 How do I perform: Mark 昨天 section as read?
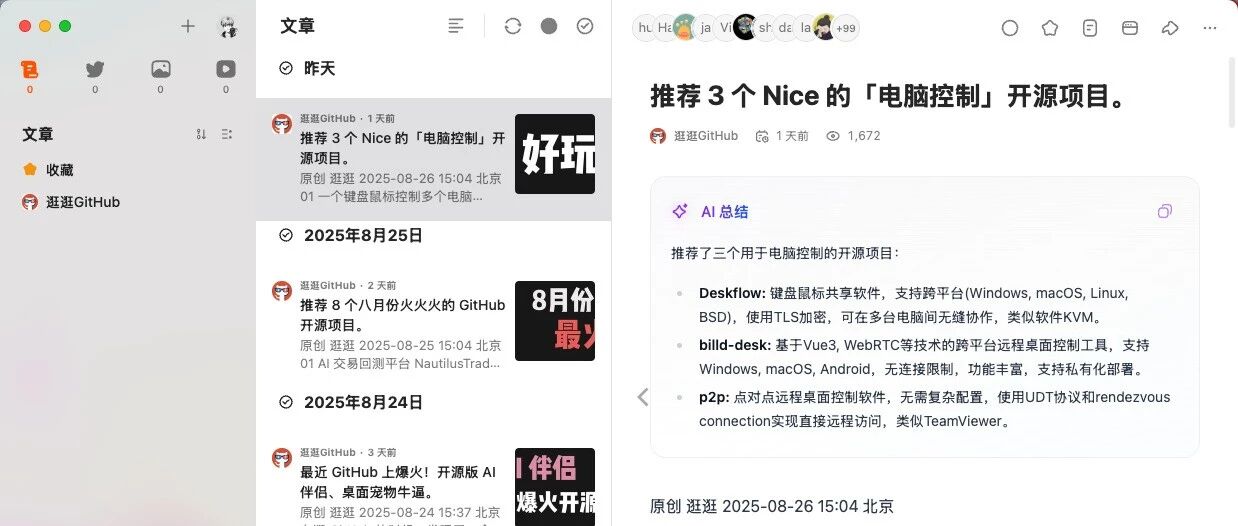tap(286, 68)
